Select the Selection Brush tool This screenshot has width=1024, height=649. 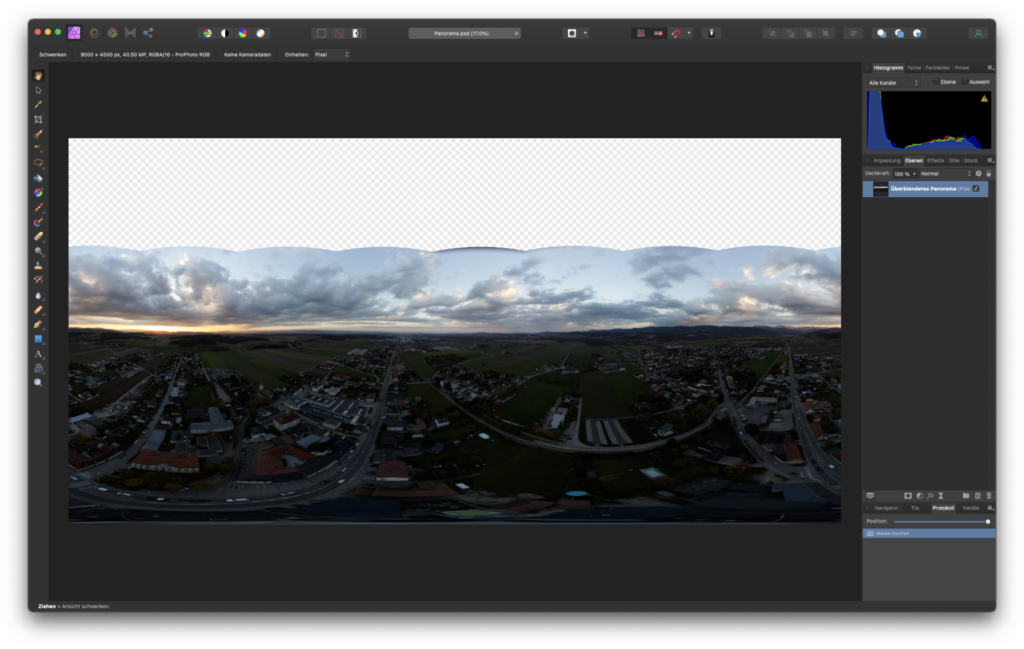point(39,134)
